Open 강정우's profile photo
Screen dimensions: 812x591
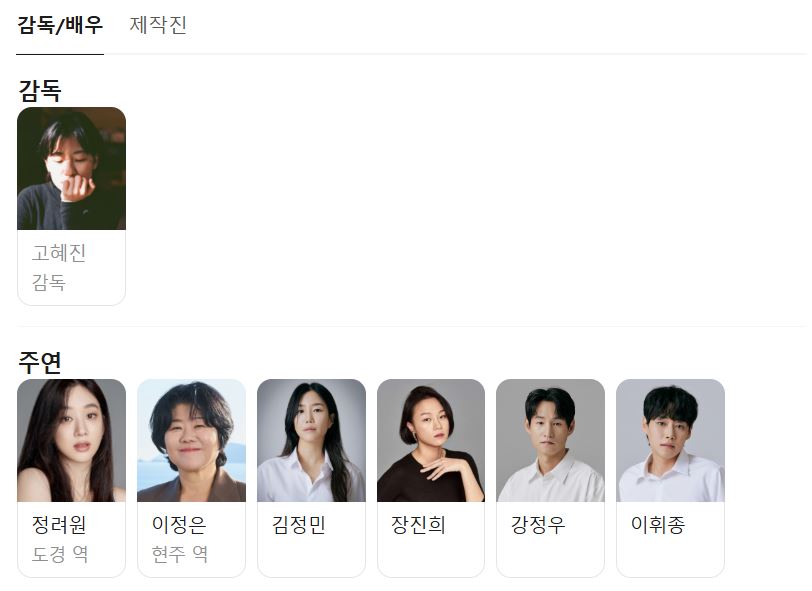550,440
